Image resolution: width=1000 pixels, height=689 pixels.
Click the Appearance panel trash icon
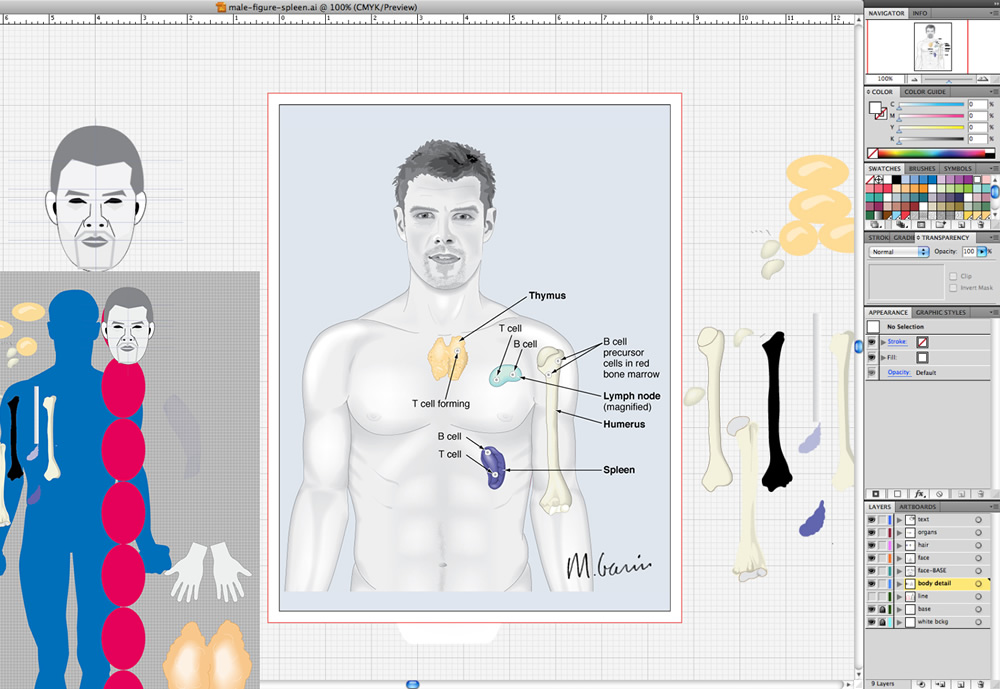982,494
